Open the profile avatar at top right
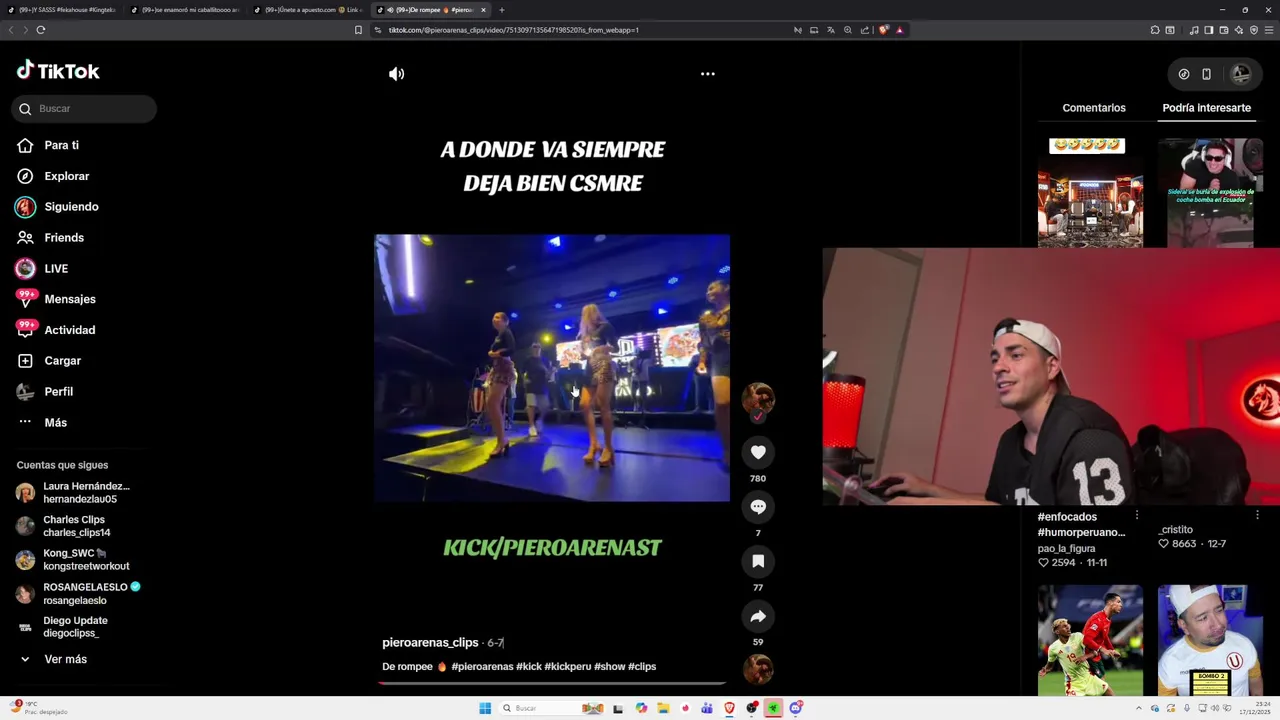This screenshot has width=1280, height=720. pyautogui.click(x=1240, y=74)
